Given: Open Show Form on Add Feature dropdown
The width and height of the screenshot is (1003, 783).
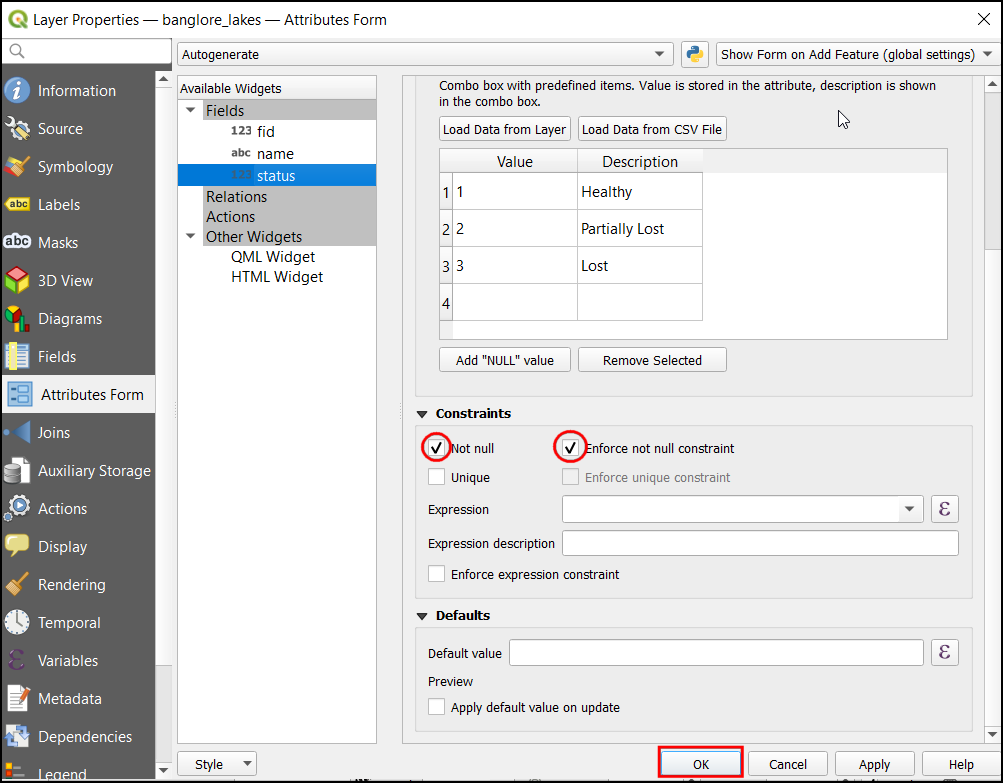Looking at the screenshot, I should click(857, 54).
